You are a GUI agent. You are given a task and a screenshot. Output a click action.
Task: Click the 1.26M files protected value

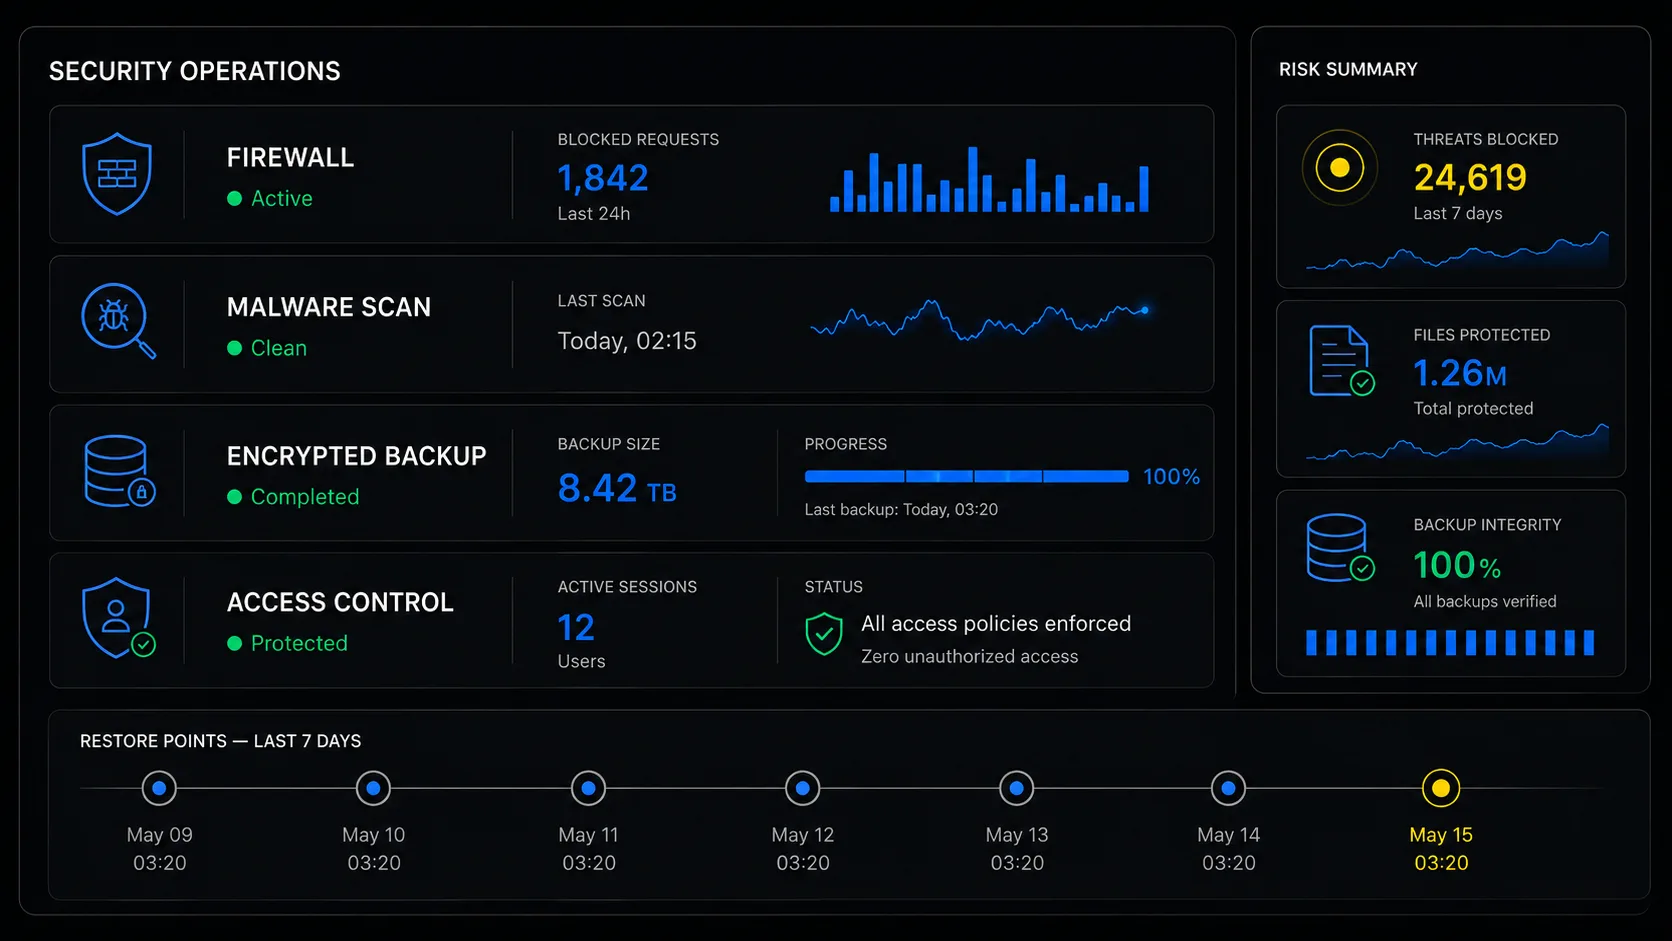tap(1460, 373)
